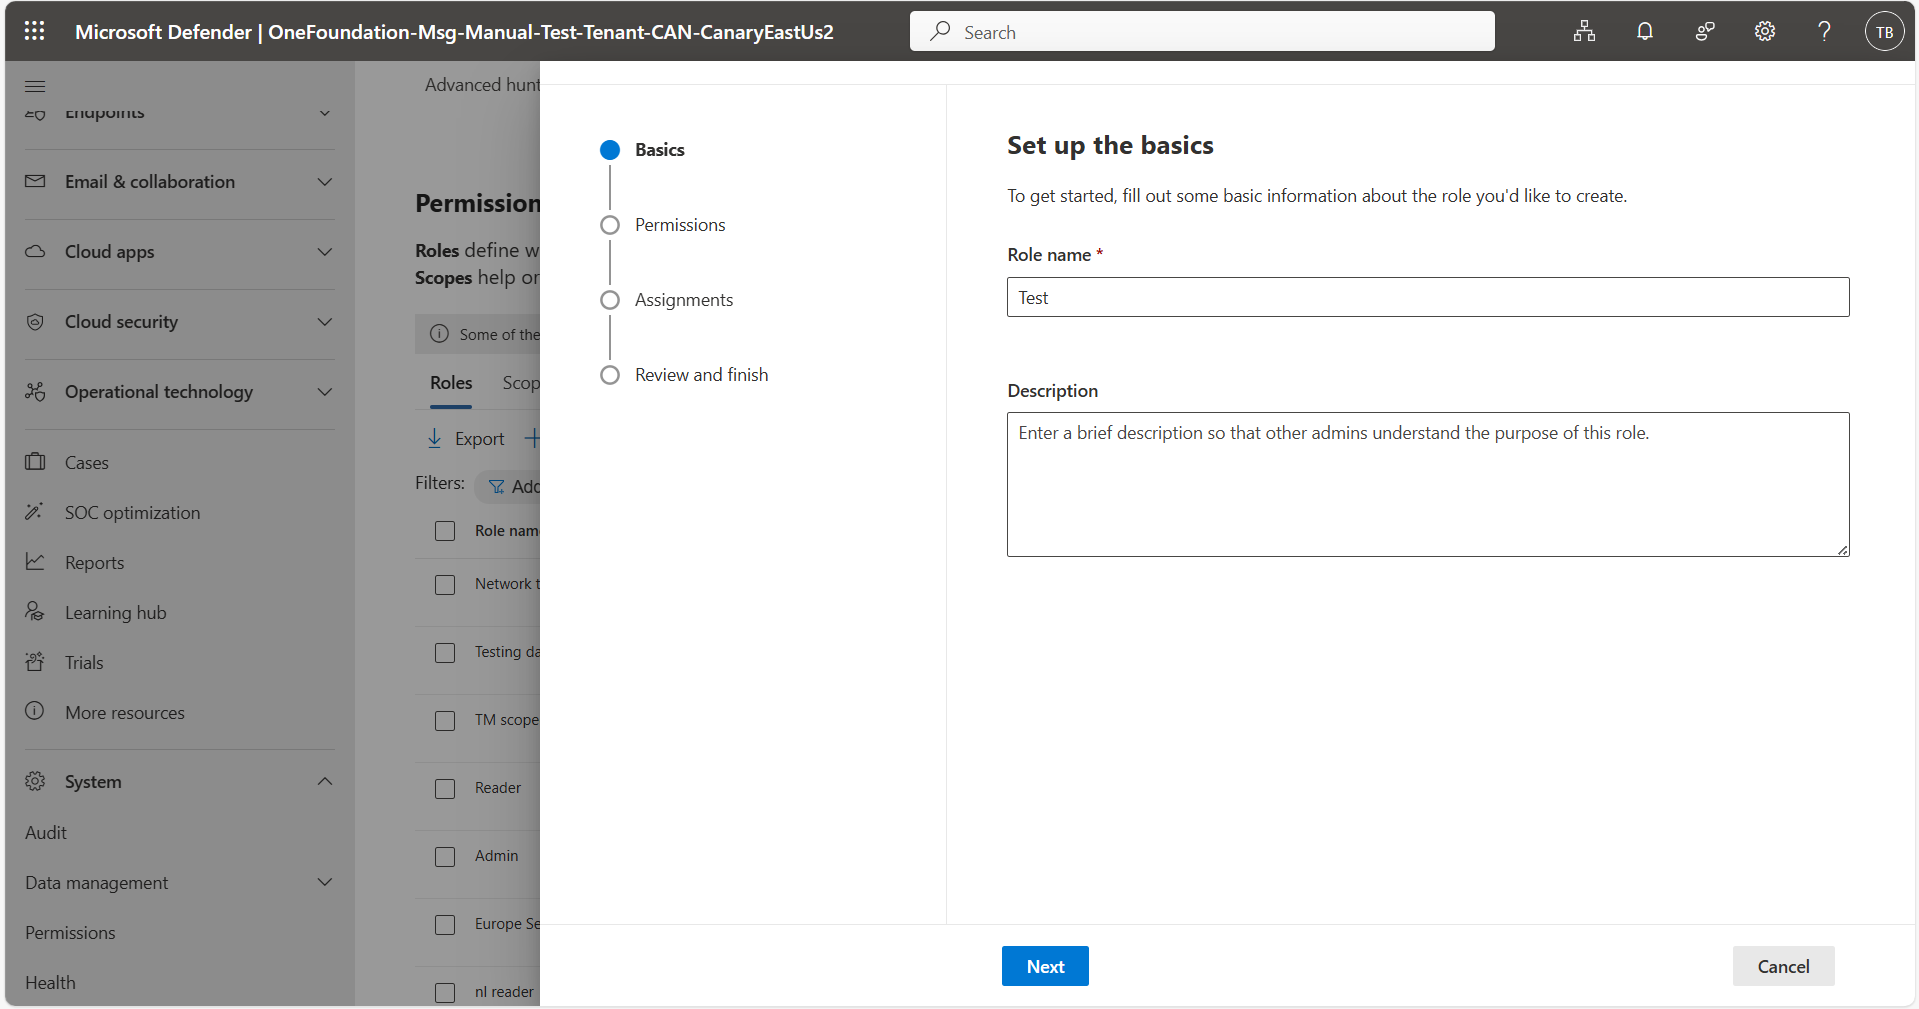Click the info icon in the banner
1919x1009 pixels.
(439, 334)
